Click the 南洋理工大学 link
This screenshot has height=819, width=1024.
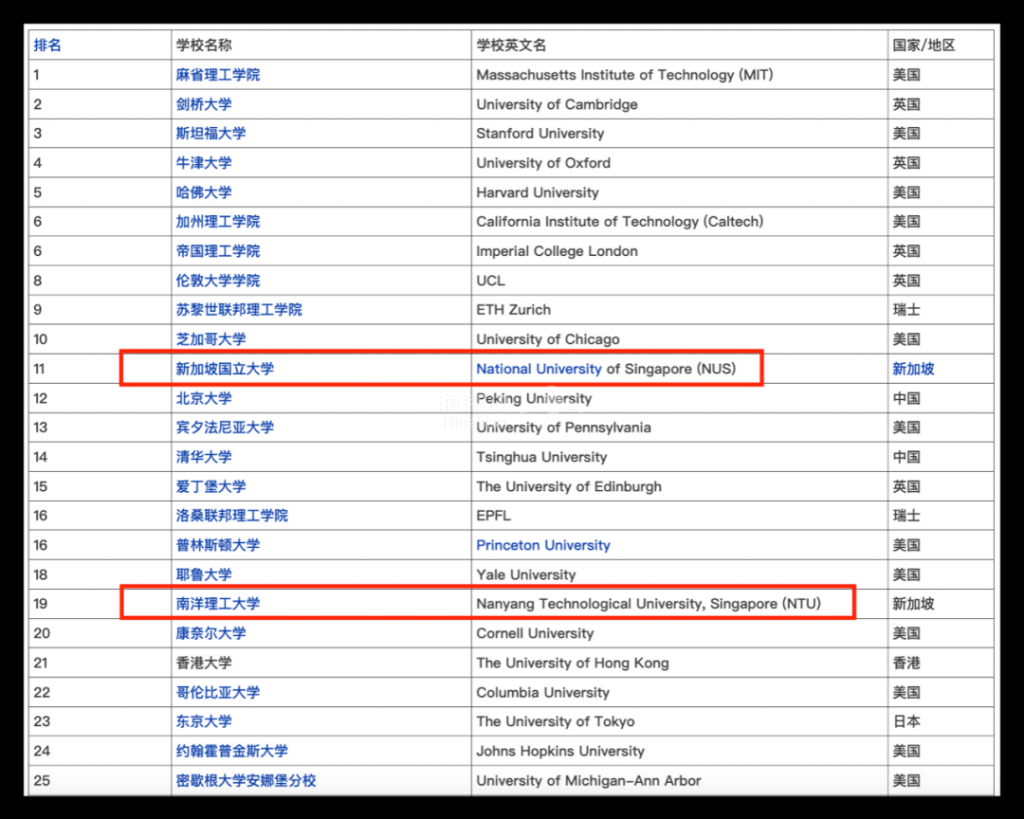[x=213, y=604]
